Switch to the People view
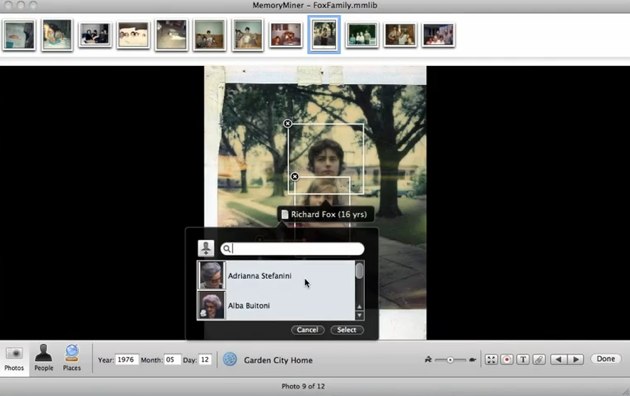Screen dimensions: 630x396 click(43, 358)
